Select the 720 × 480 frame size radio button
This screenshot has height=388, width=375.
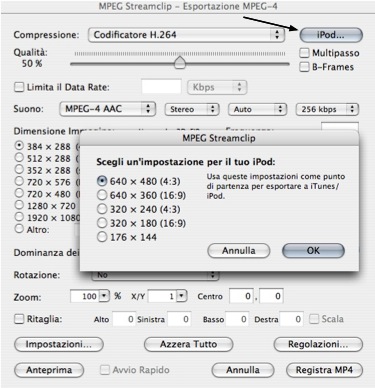(x=20, y=193)
